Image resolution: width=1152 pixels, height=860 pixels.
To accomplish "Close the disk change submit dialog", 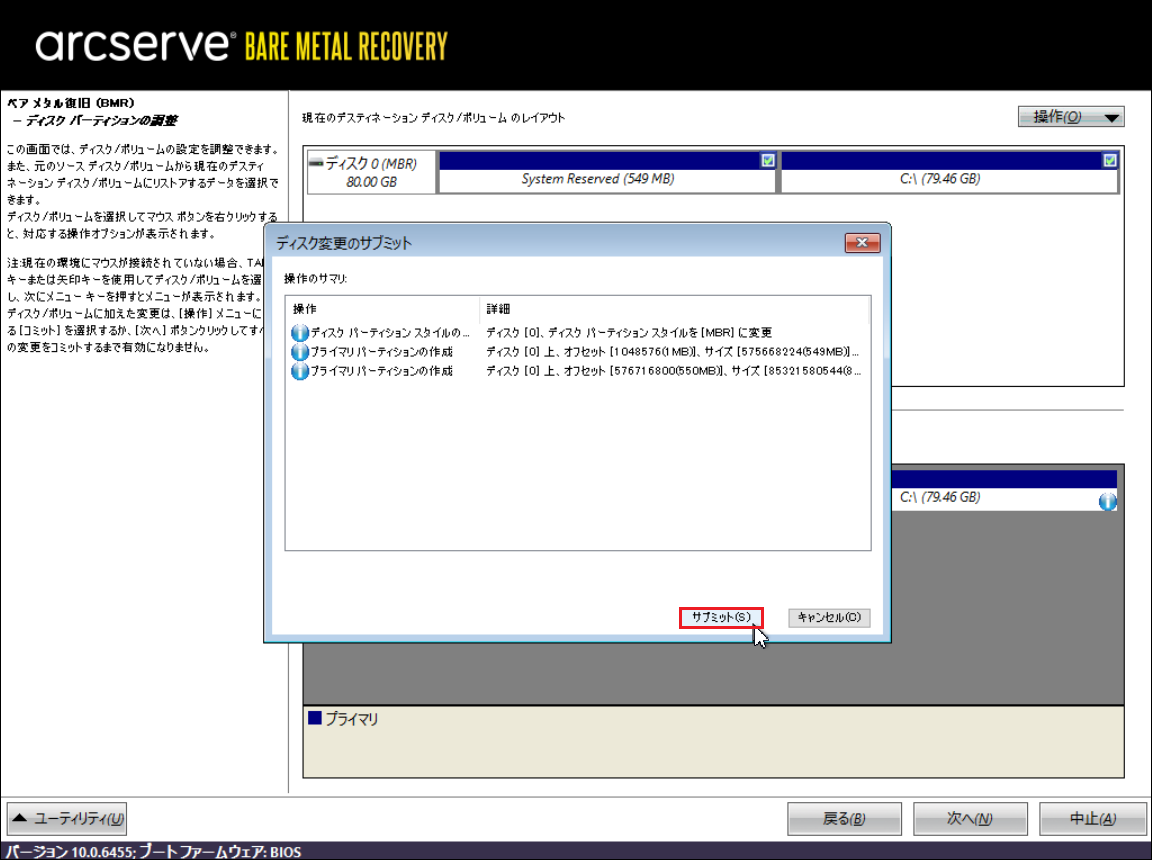I will (x=863, y=242).
